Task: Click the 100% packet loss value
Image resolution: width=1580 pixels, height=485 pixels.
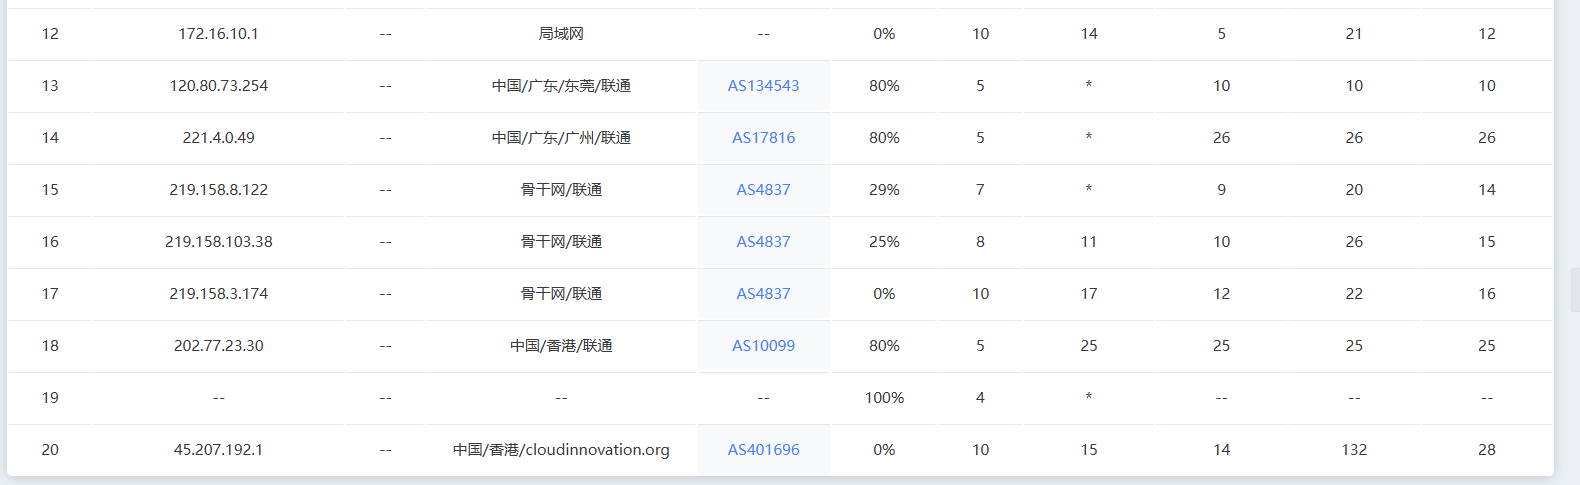Action: coord(884,398)
